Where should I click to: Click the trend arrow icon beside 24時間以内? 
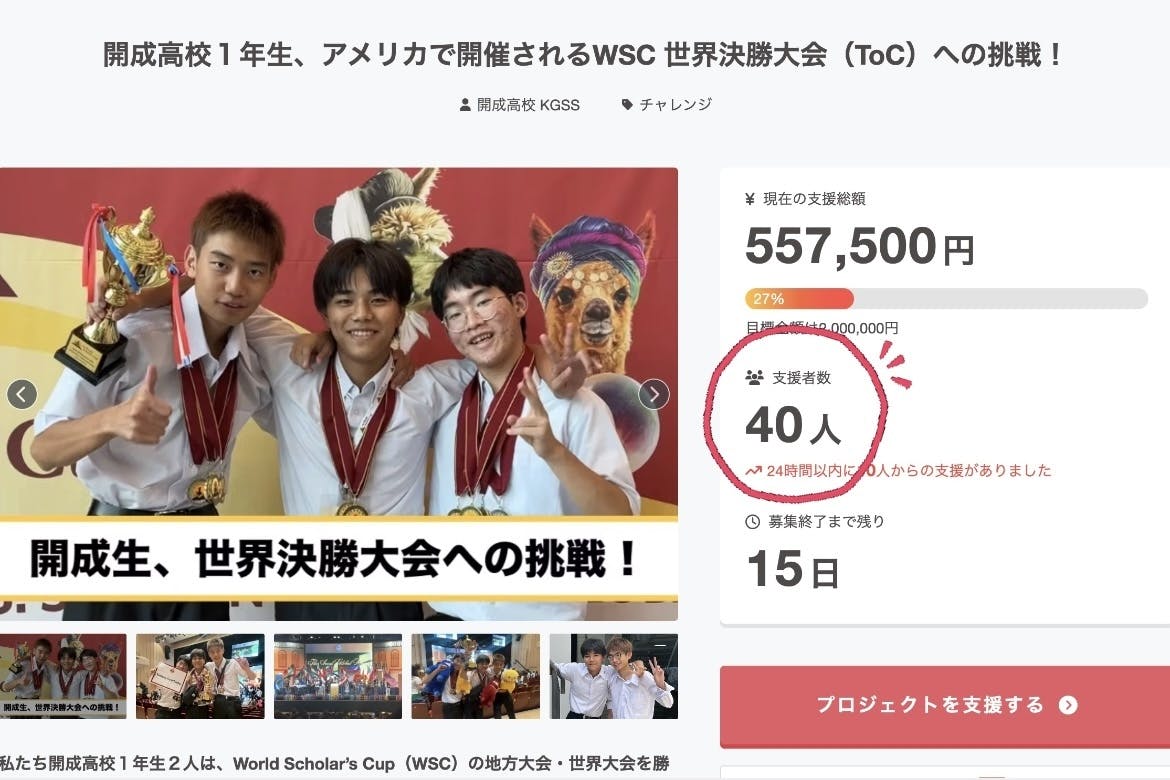[754, 471]
